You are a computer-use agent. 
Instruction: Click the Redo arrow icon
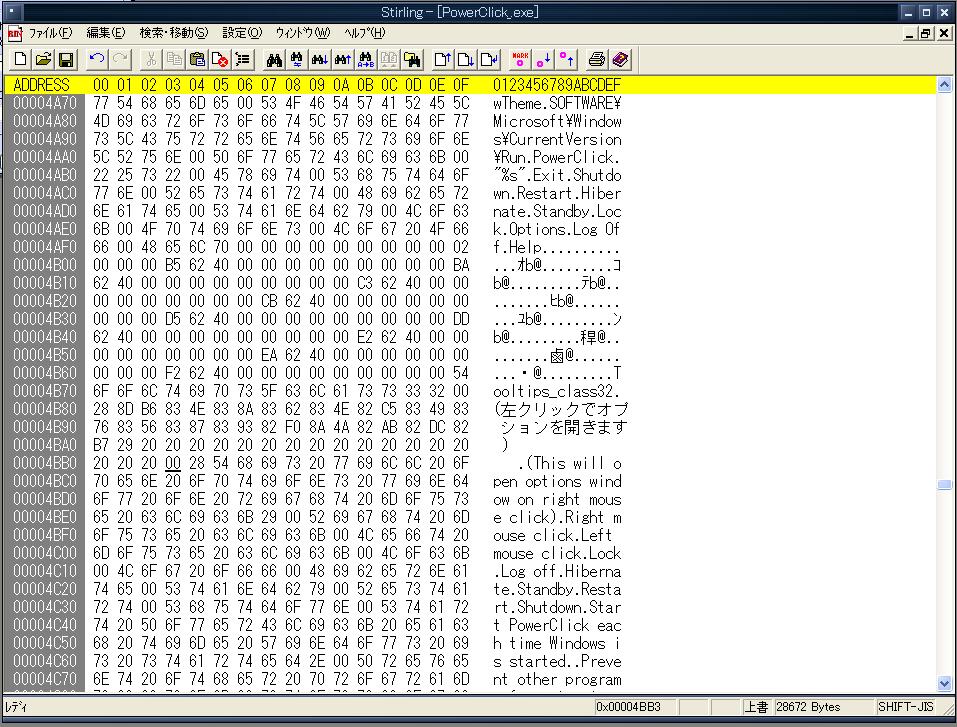tap(120, 59)
